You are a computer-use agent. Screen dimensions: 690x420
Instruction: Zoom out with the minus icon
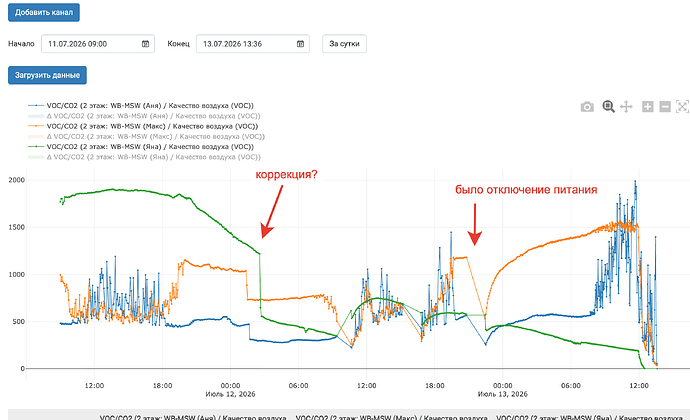(x=665, y=107)
